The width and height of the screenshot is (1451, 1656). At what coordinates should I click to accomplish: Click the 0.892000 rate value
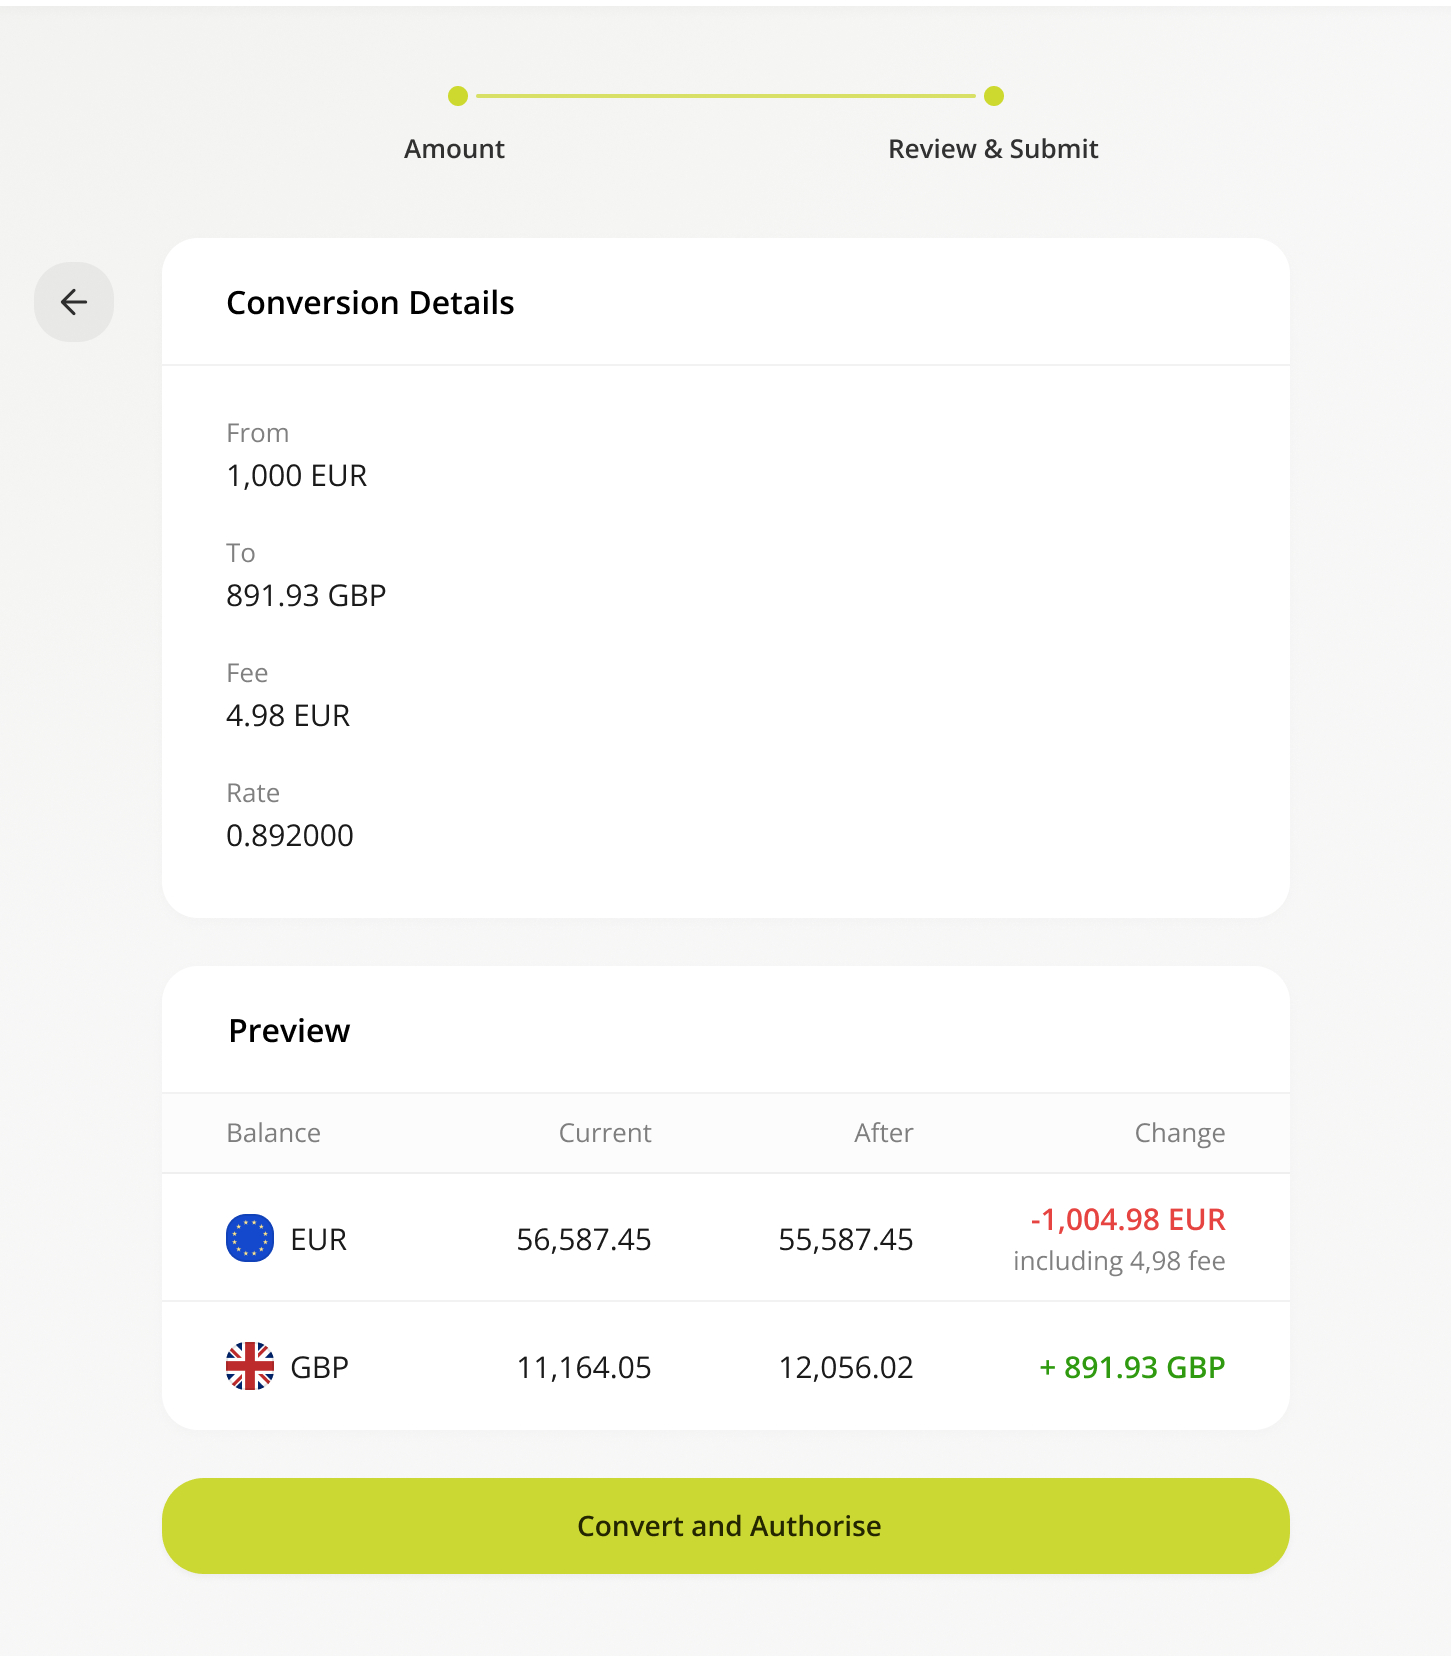click(290, 836)
